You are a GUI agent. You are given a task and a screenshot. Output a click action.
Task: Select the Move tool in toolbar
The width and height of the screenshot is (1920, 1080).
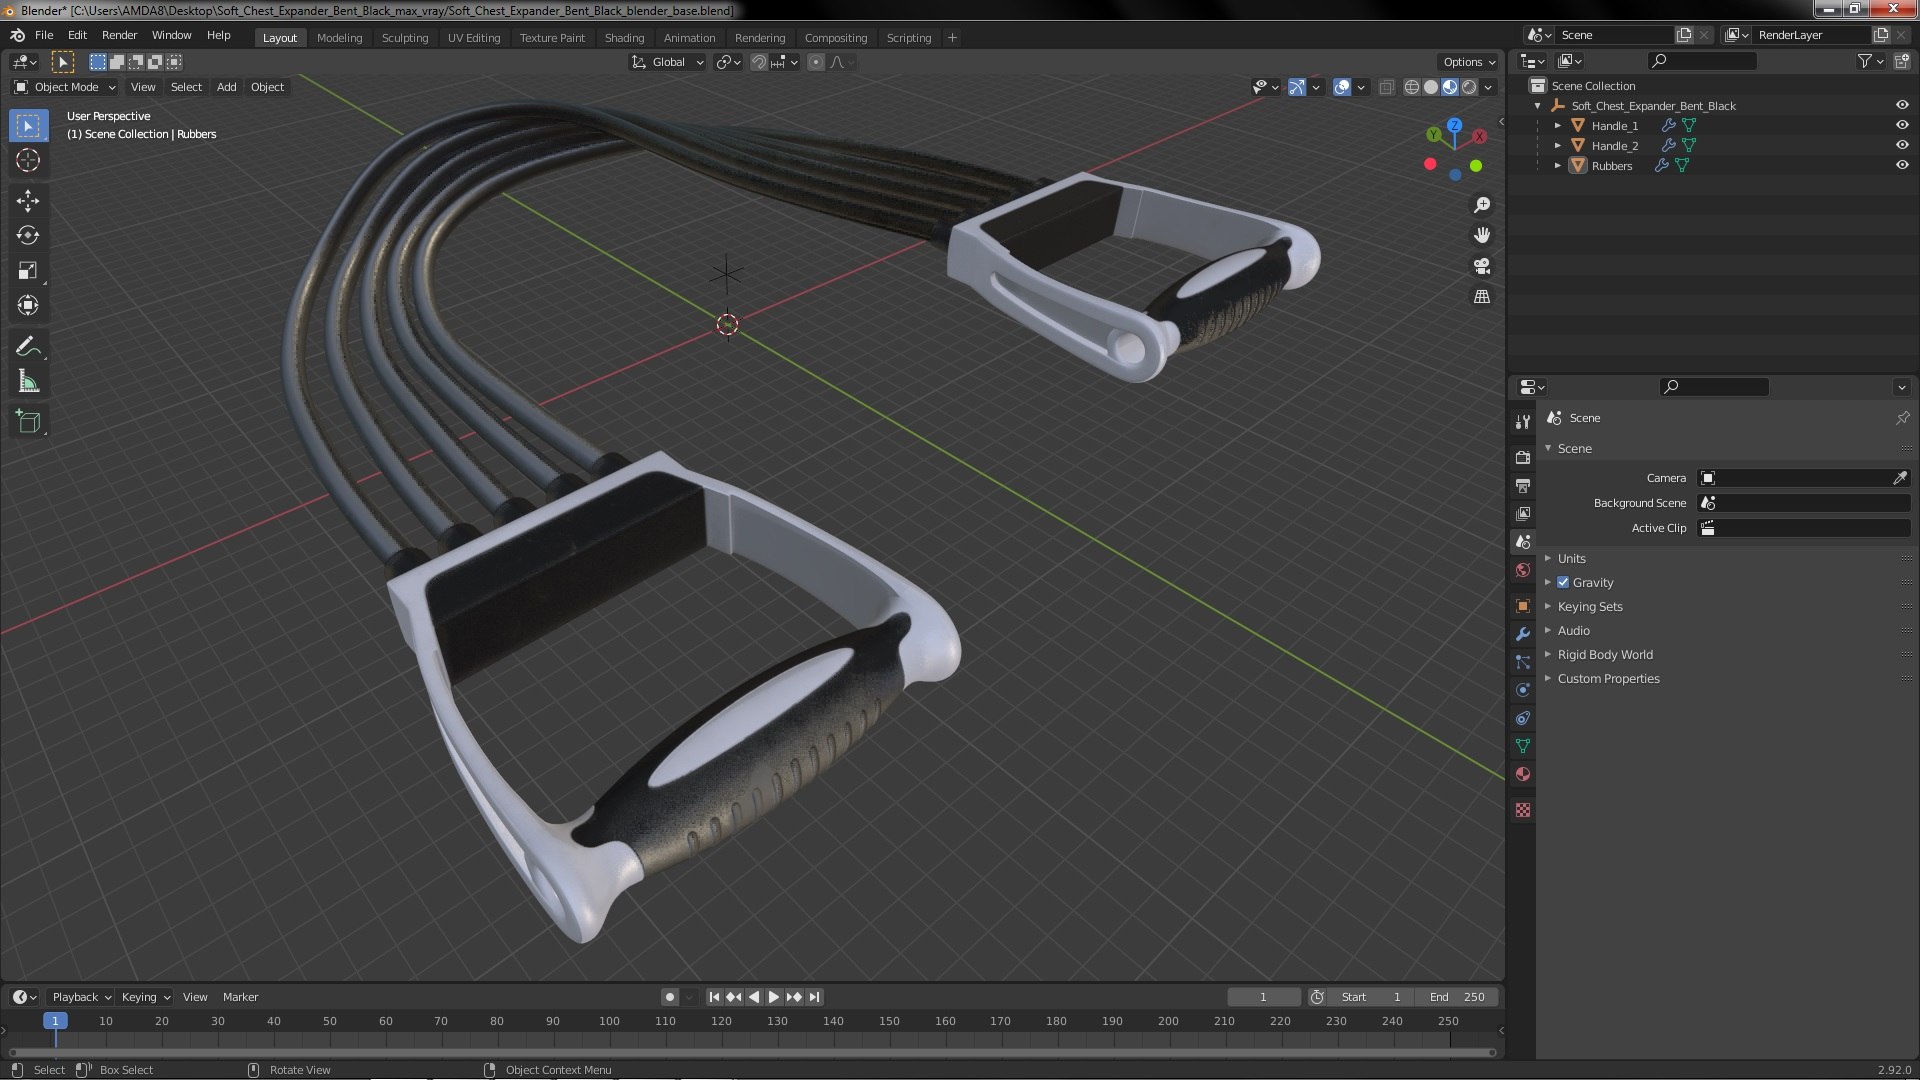coord(28,200)
